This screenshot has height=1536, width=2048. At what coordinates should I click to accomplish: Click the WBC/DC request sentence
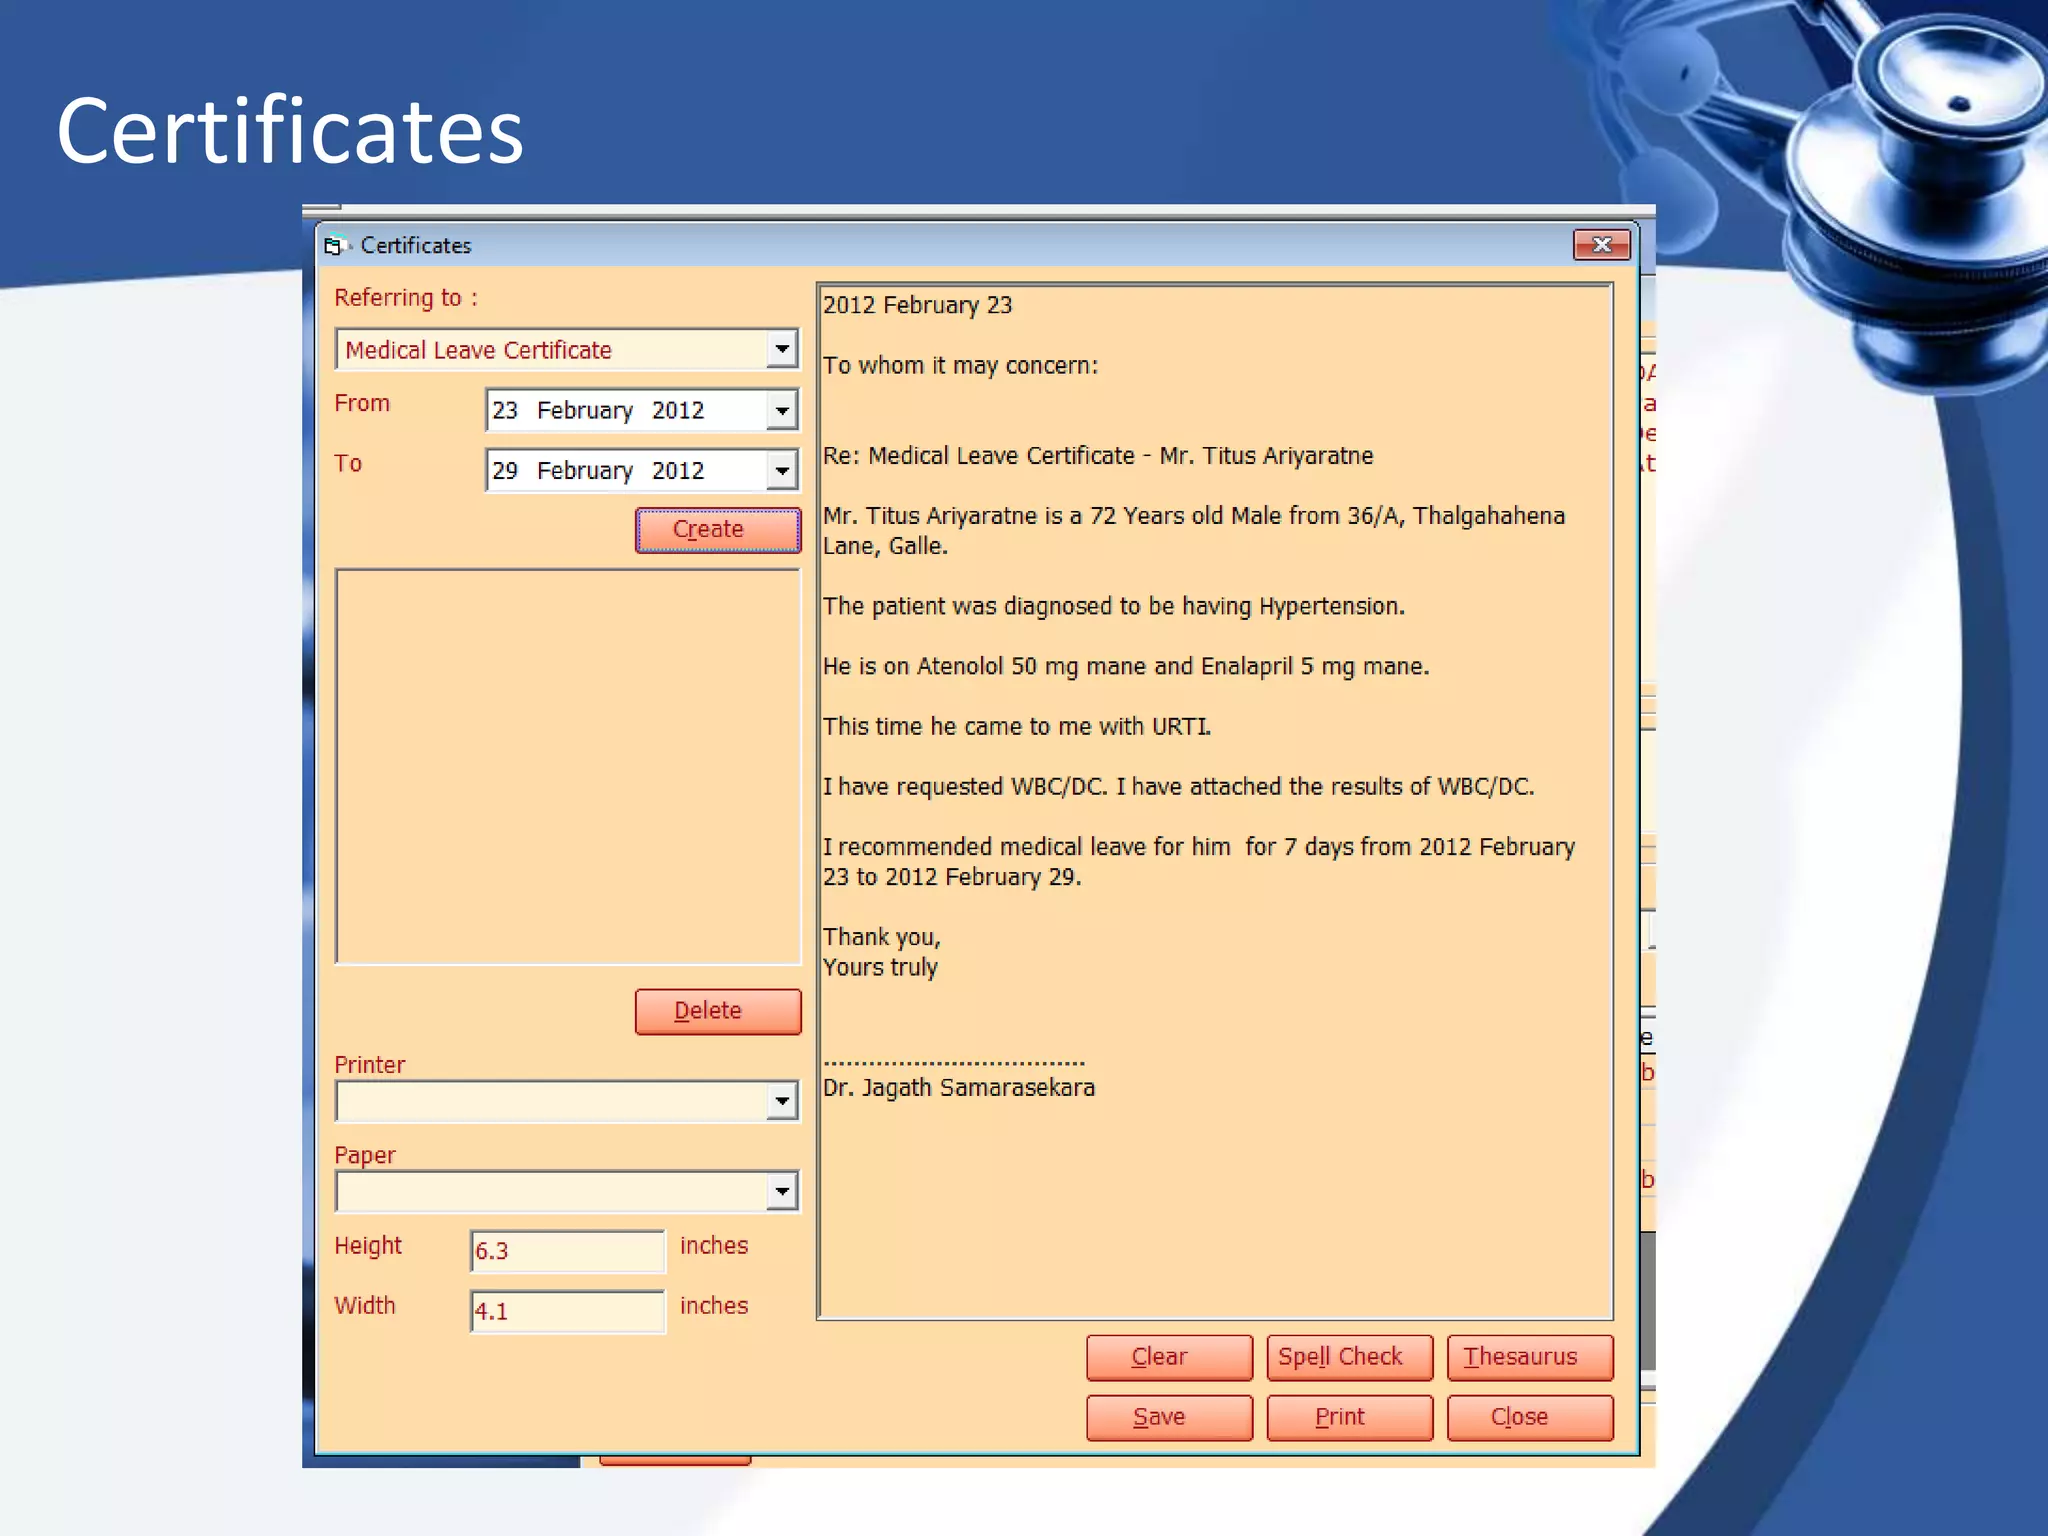click(x=1178, y=787)
